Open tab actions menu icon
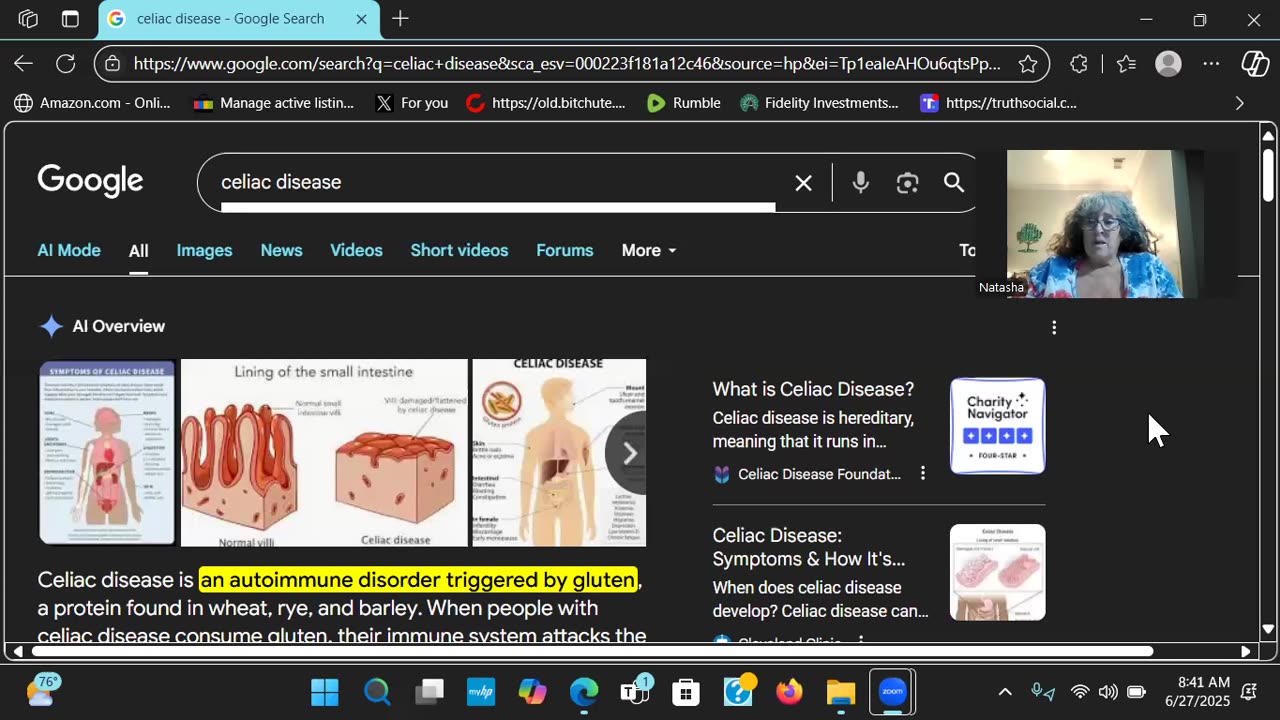This screenshot has width=1280, height=720. pos(70,19)
